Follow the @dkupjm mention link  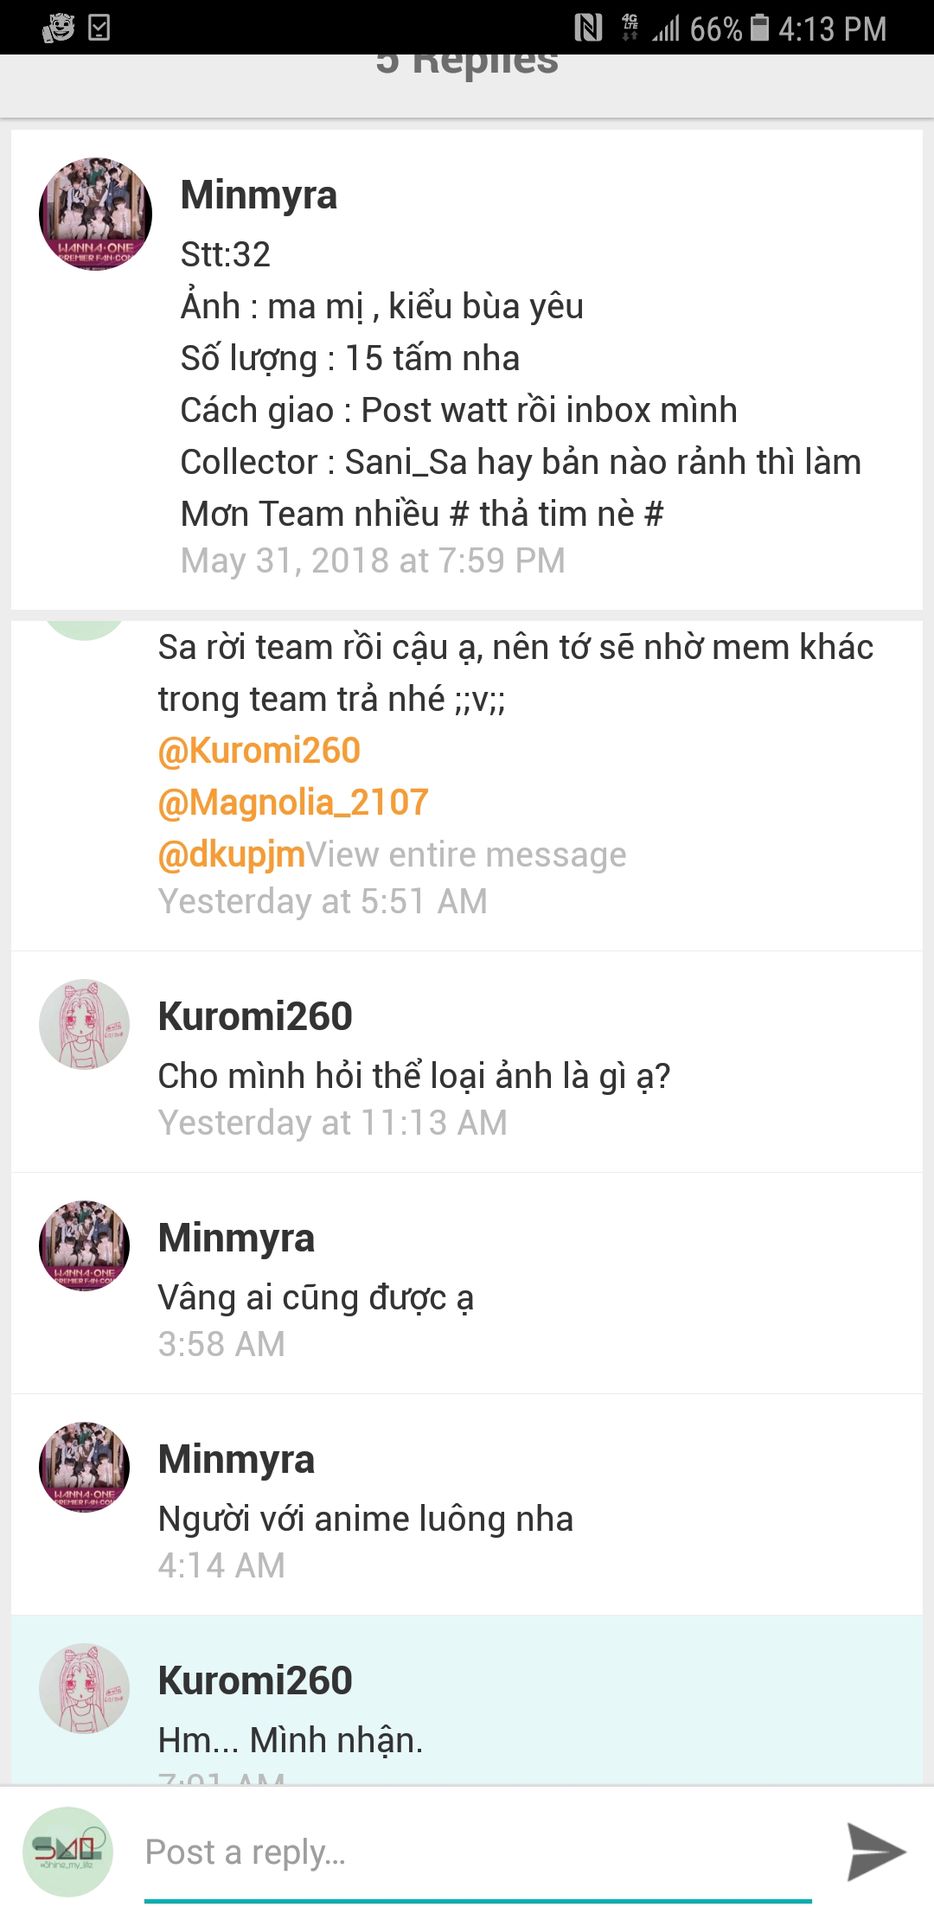tap(231, 854)
